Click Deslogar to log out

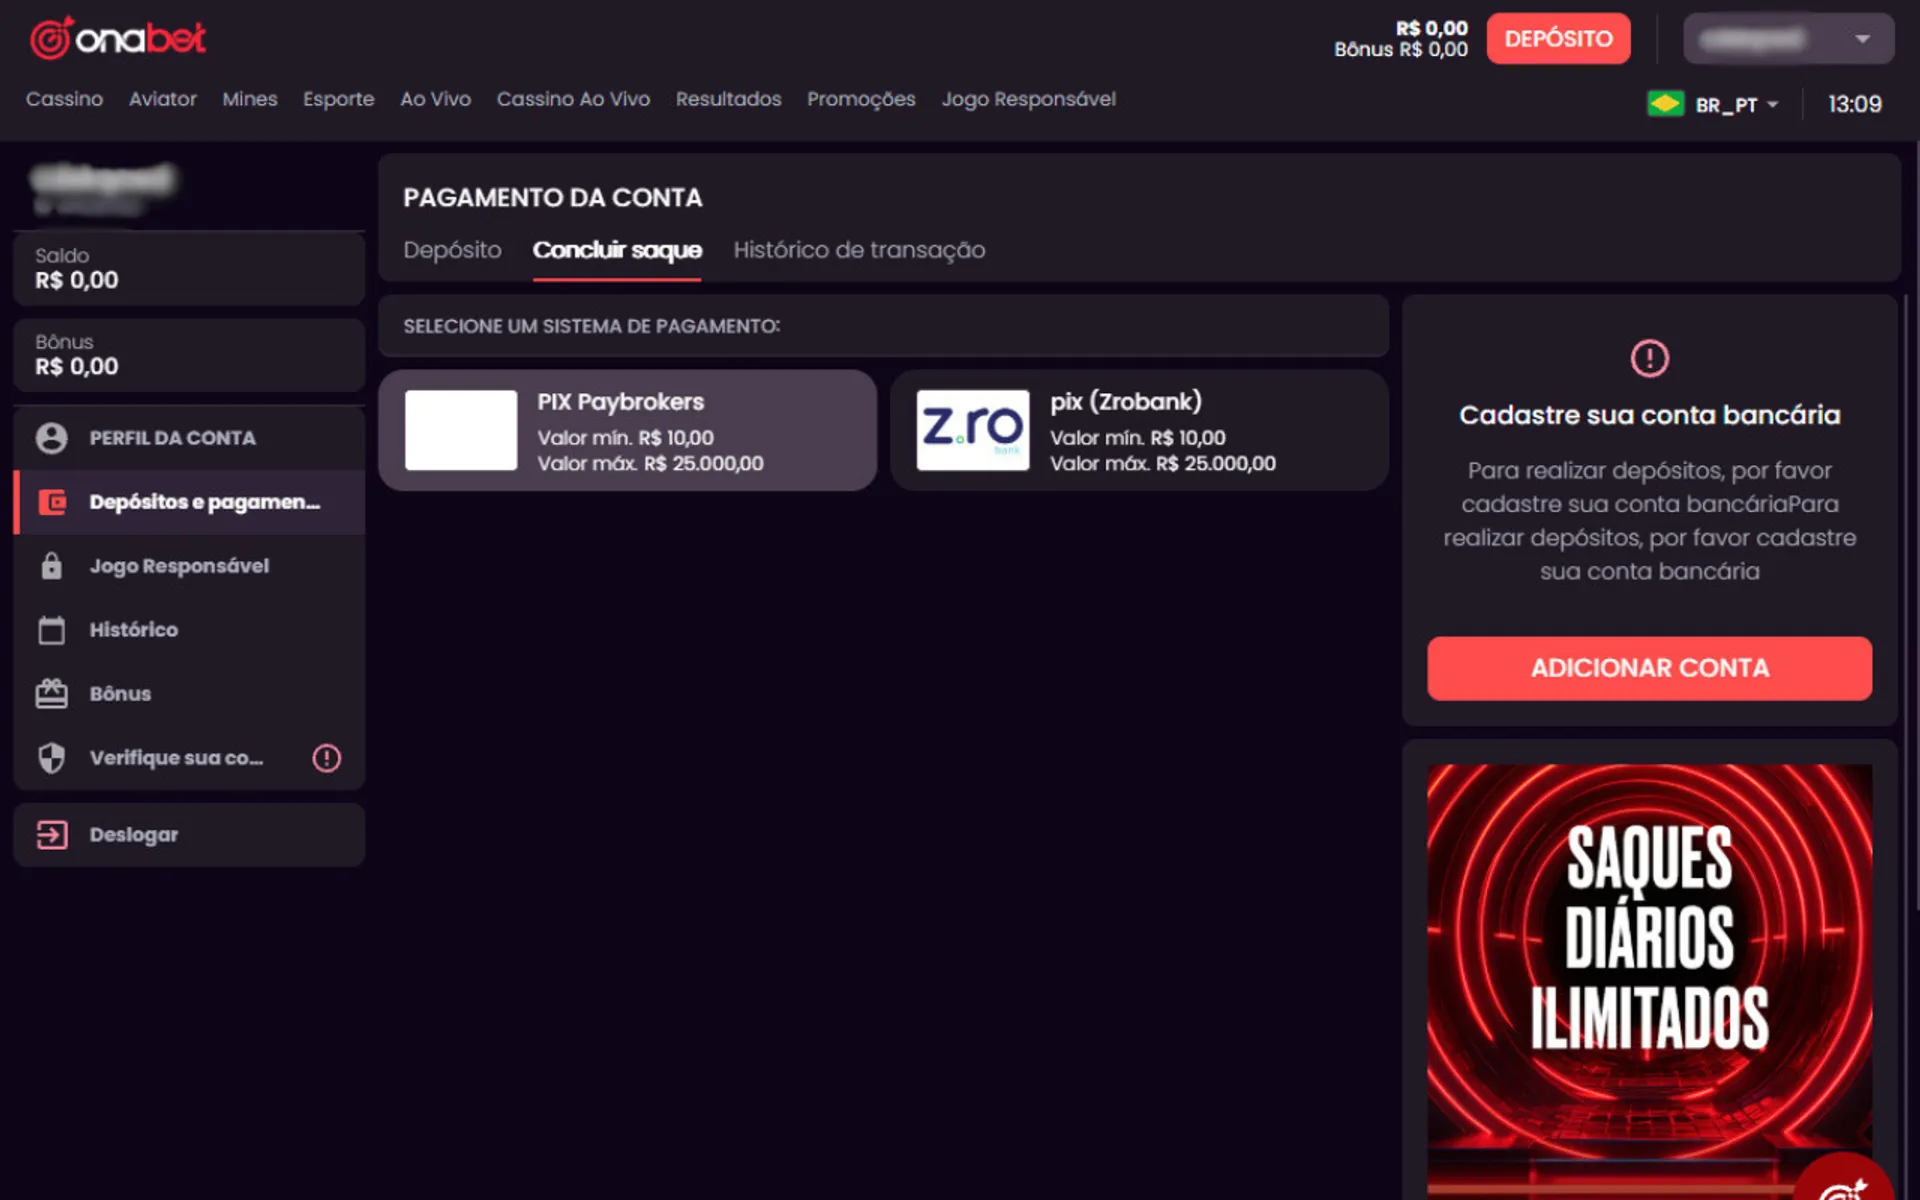[189, 834]
